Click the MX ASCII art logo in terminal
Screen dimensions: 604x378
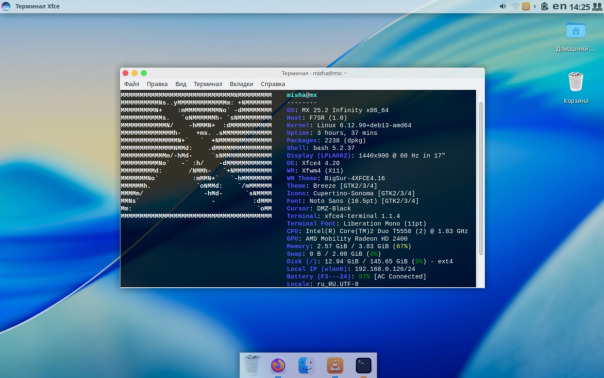tap(196, 155)
